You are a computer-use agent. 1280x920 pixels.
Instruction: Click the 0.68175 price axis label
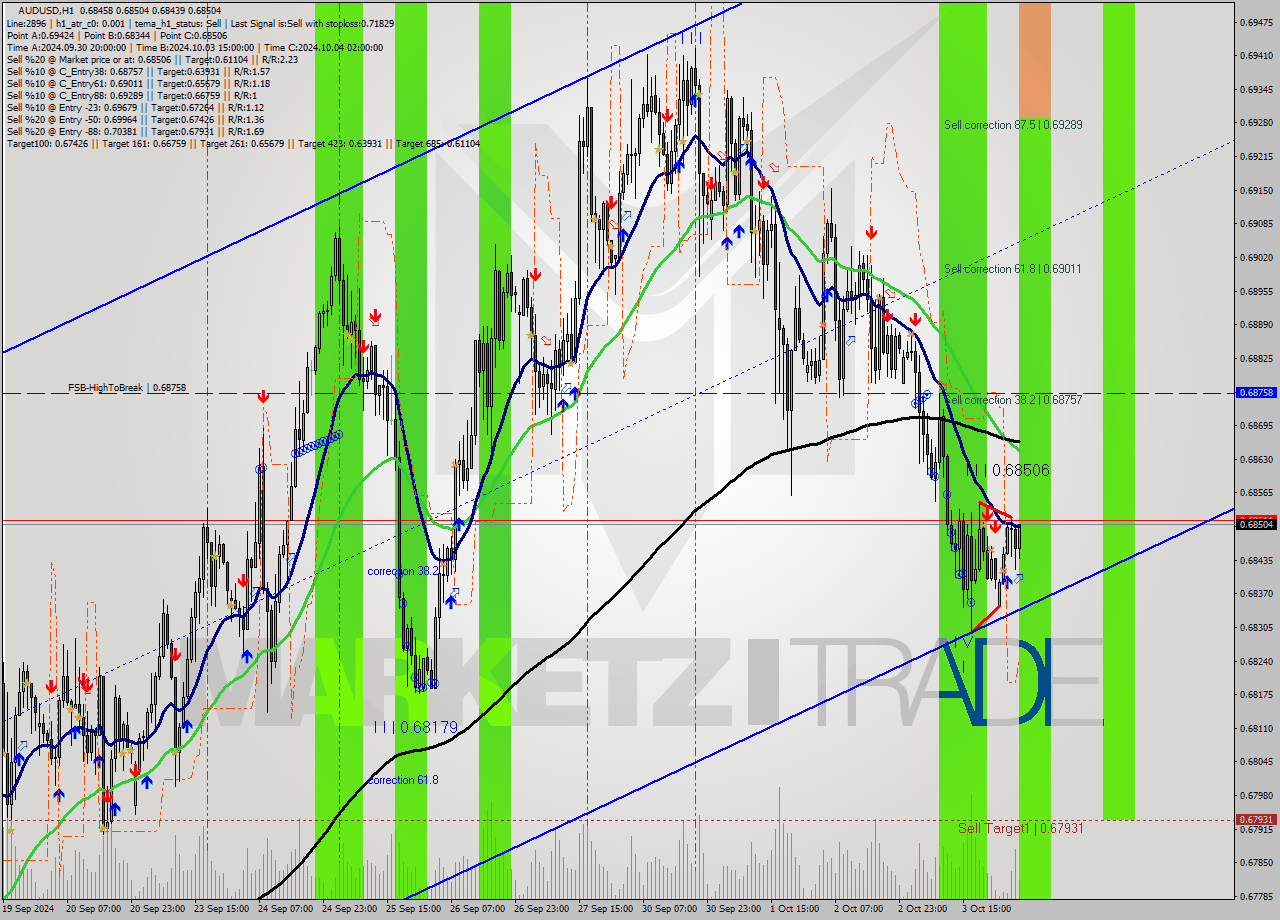tap(1256, 694)
